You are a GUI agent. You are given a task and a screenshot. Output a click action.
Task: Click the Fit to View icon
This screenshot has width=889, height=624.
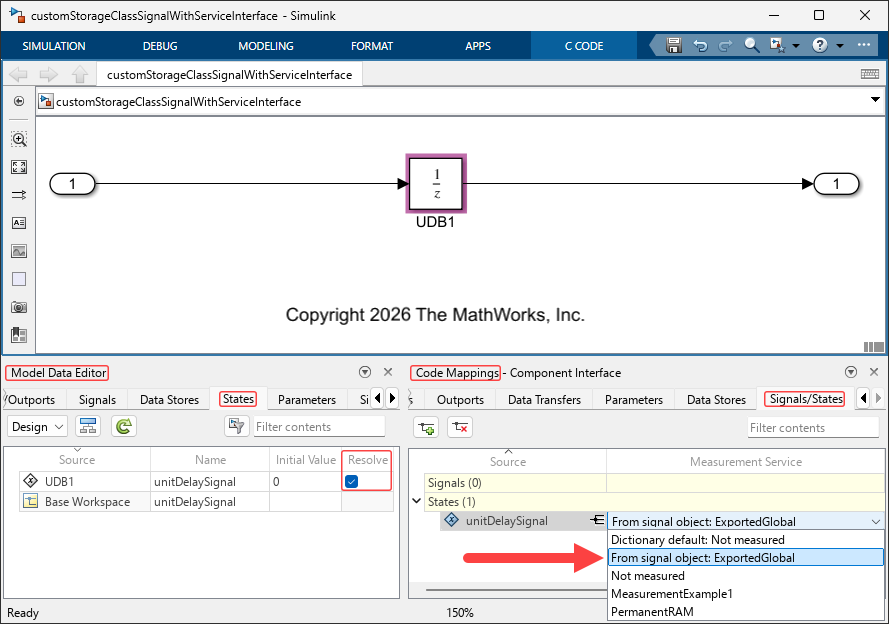[19, 167]
